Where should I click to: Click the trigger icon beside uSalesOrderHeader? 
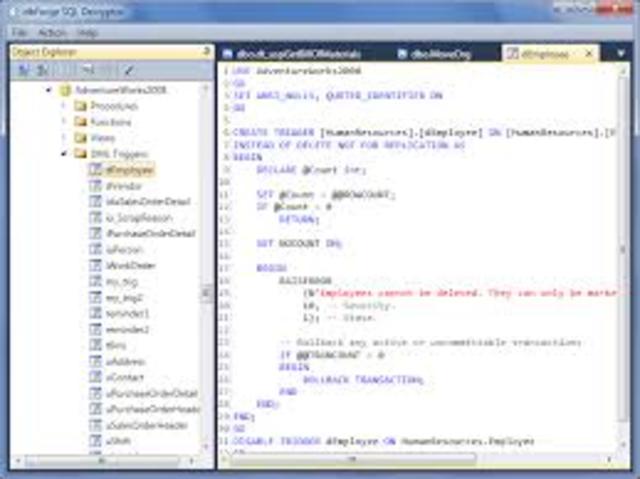(x=95, y=425)
